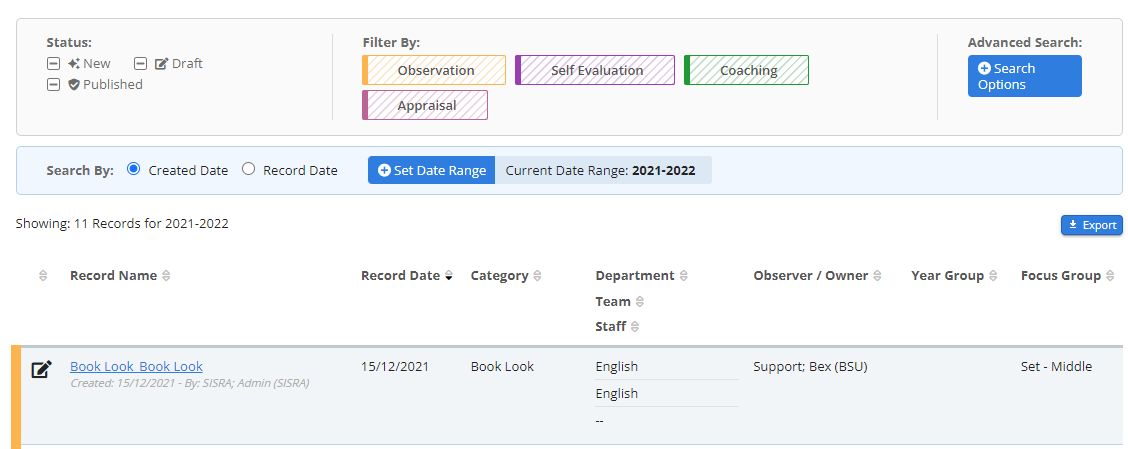
Task: Toggle the New status checkbox
Action: pyautogui.click(x=54, y=64)
